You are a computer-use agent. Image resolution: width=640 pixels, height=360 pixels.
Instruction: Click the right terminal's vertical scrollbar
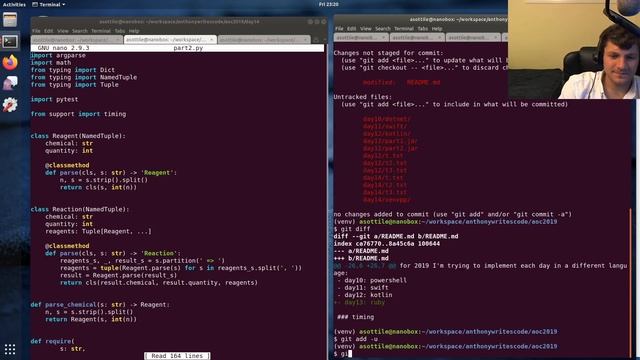click(631, 282)
